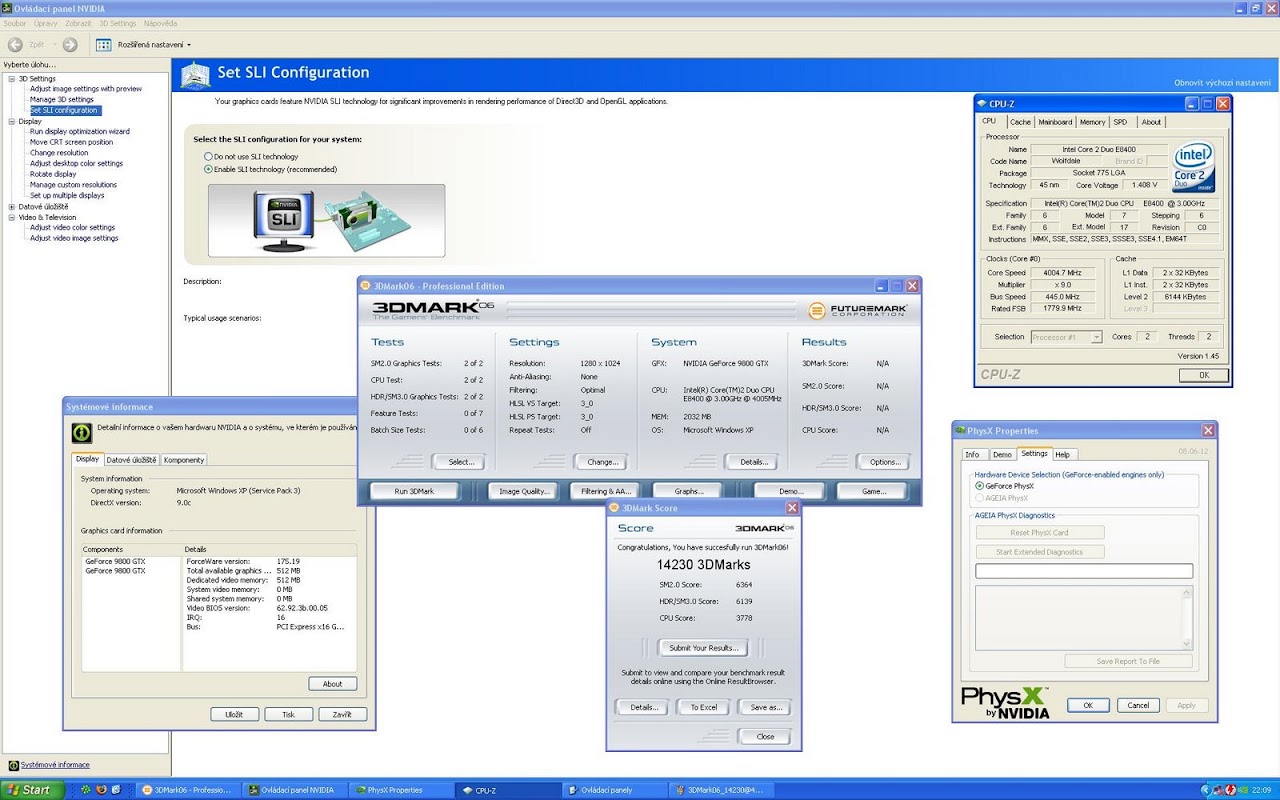1280x800 pixels.
Task: Click the 3DMark Score window title icon
Action: [x=614, y=508]
